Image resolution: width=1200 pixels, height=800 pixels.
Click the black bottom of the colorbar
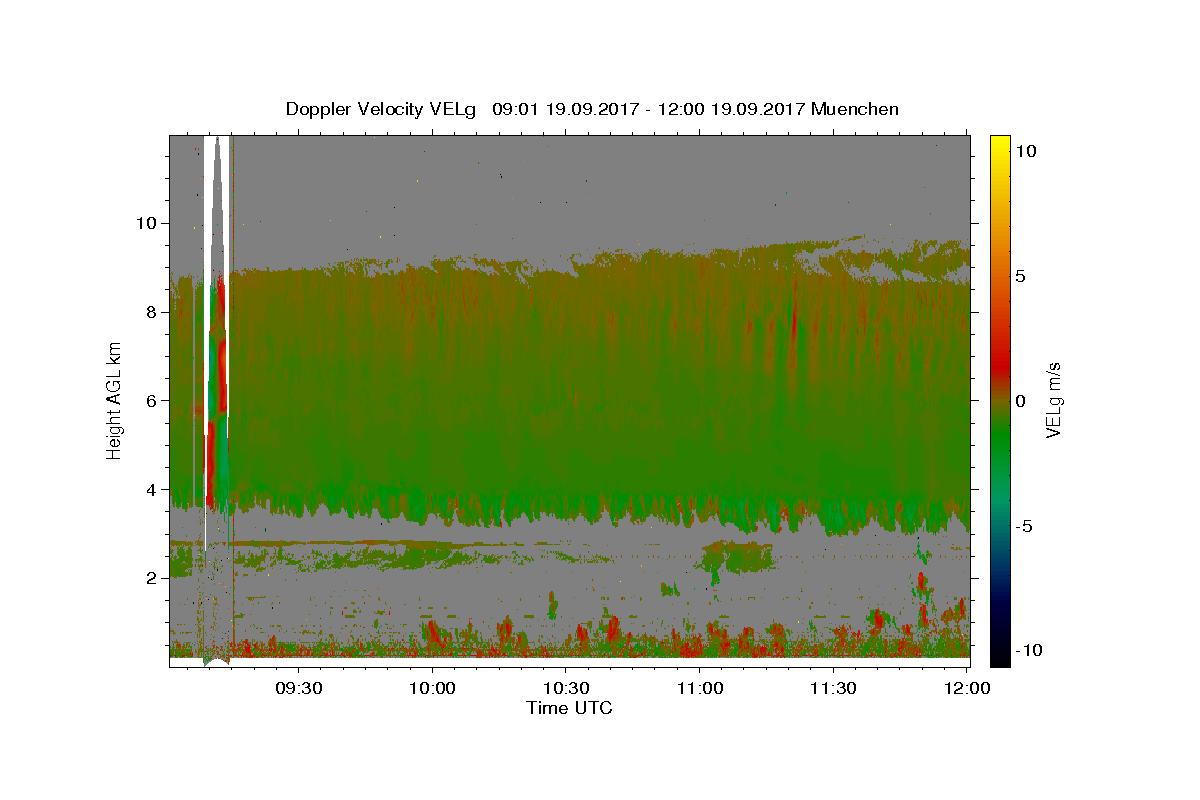pyautogui.click(x=1000, y=657)
